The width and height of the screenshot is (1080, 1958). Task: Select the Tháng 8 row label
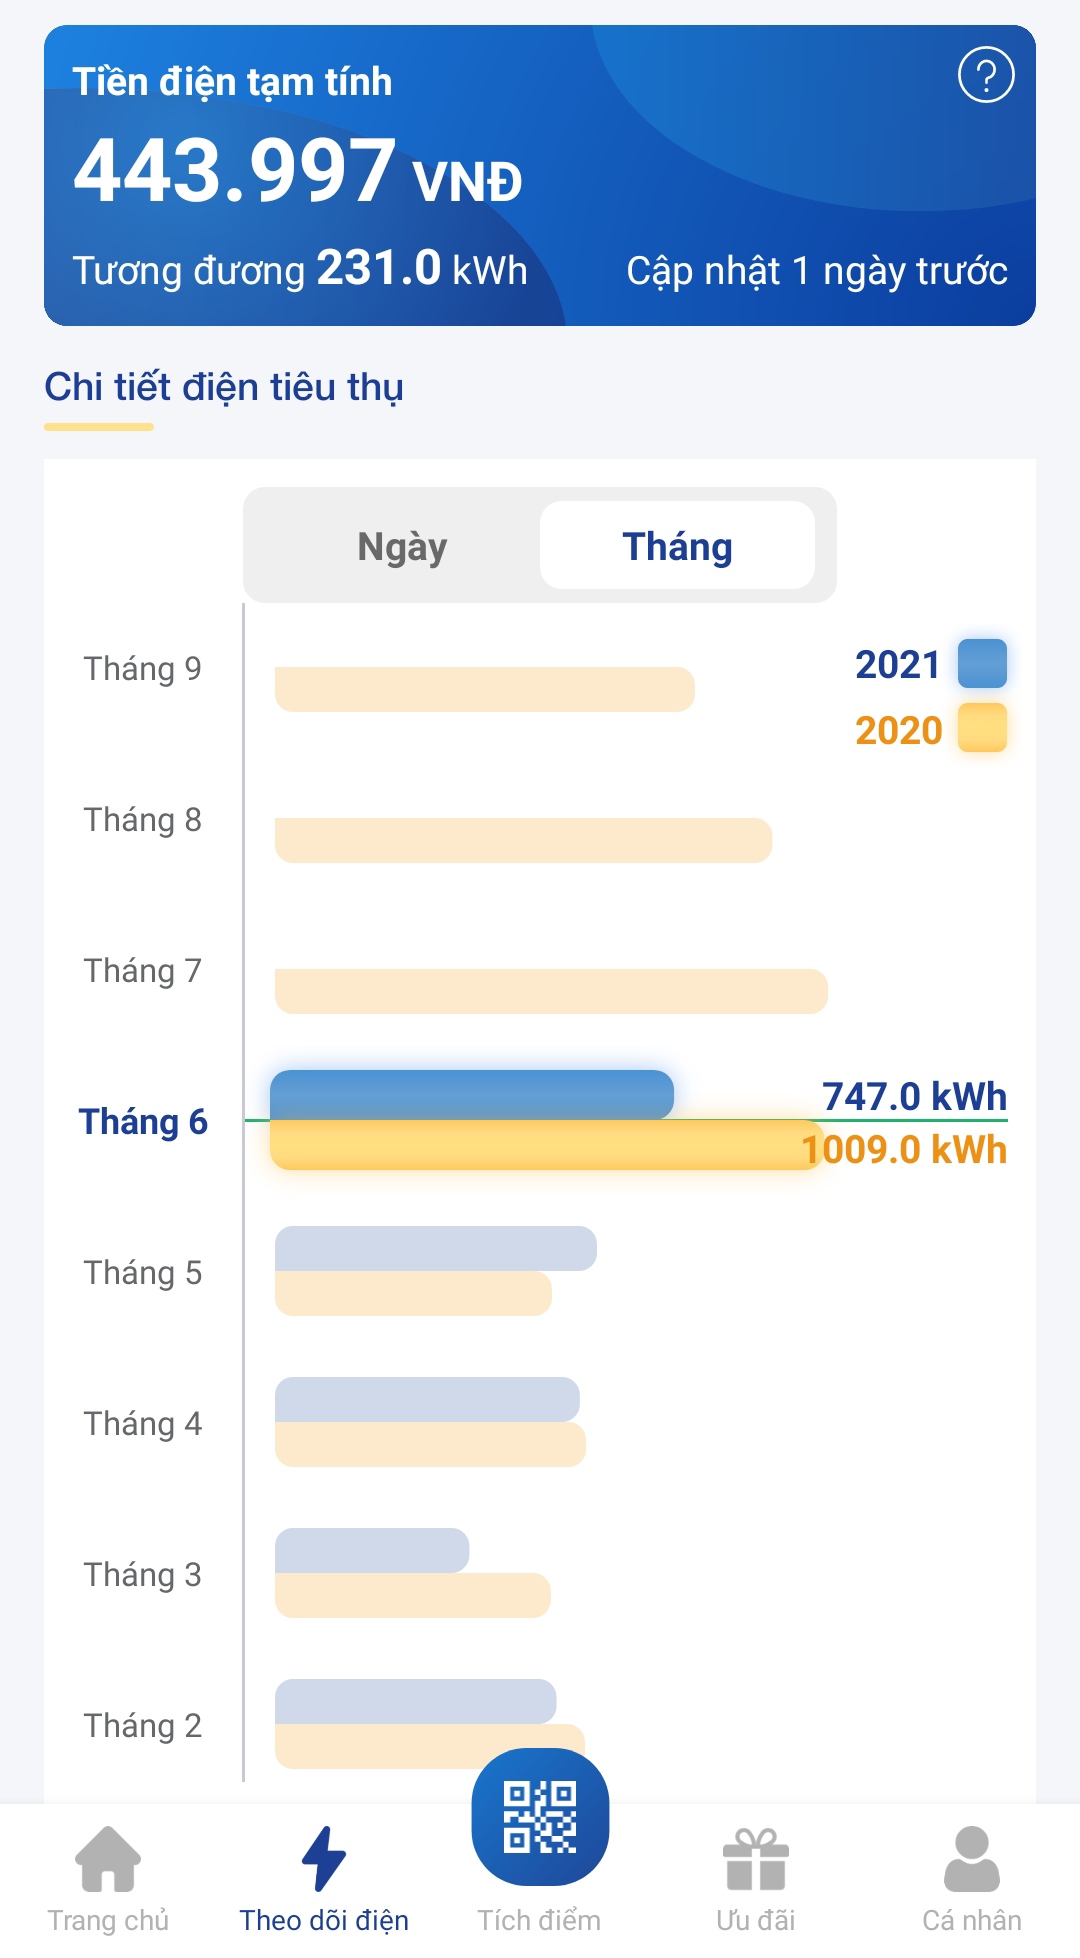(x=143, y=820)
